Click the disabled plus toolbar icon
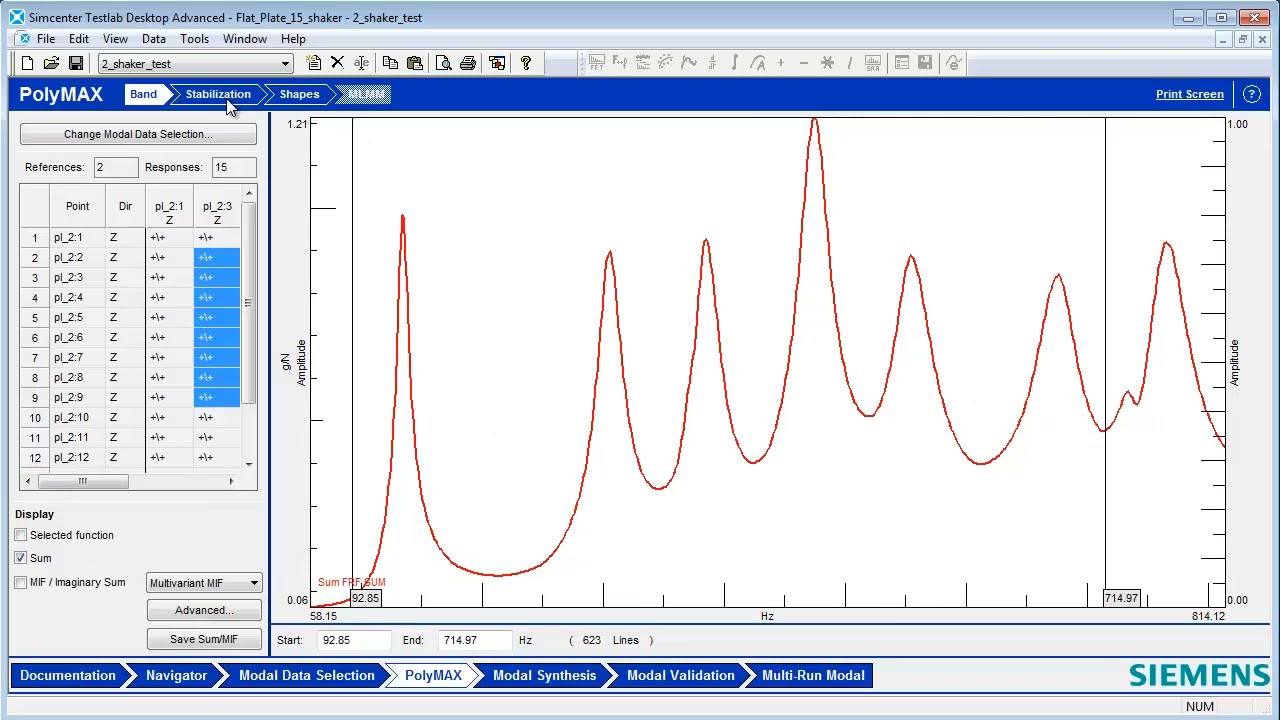 coord(780,63)
